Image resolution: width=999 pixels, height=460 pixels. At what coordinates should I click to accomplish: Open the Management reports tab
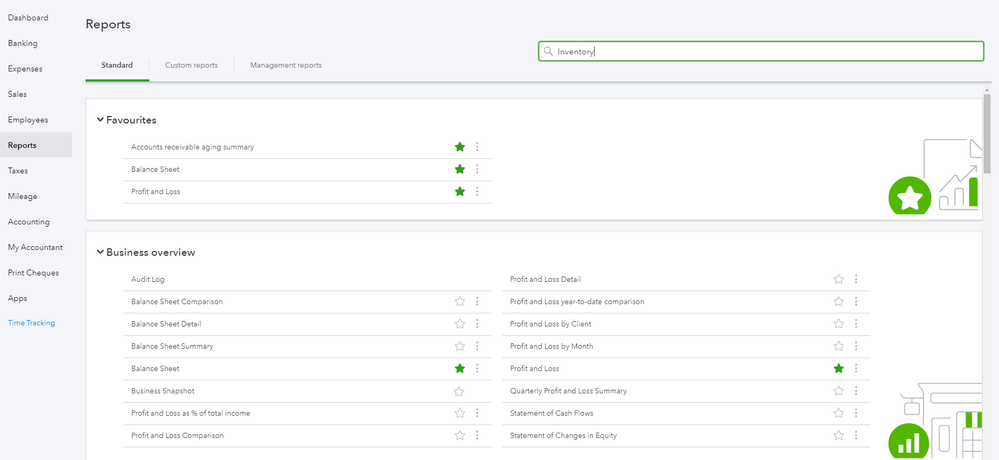coord(286,65)
